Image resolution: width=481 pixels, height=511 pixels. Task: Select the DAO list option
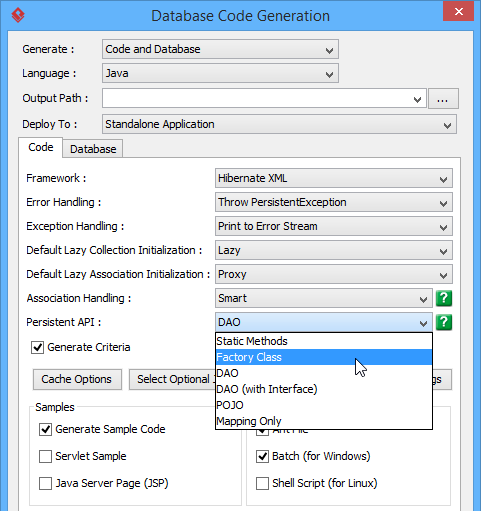(x=324, y=373)
